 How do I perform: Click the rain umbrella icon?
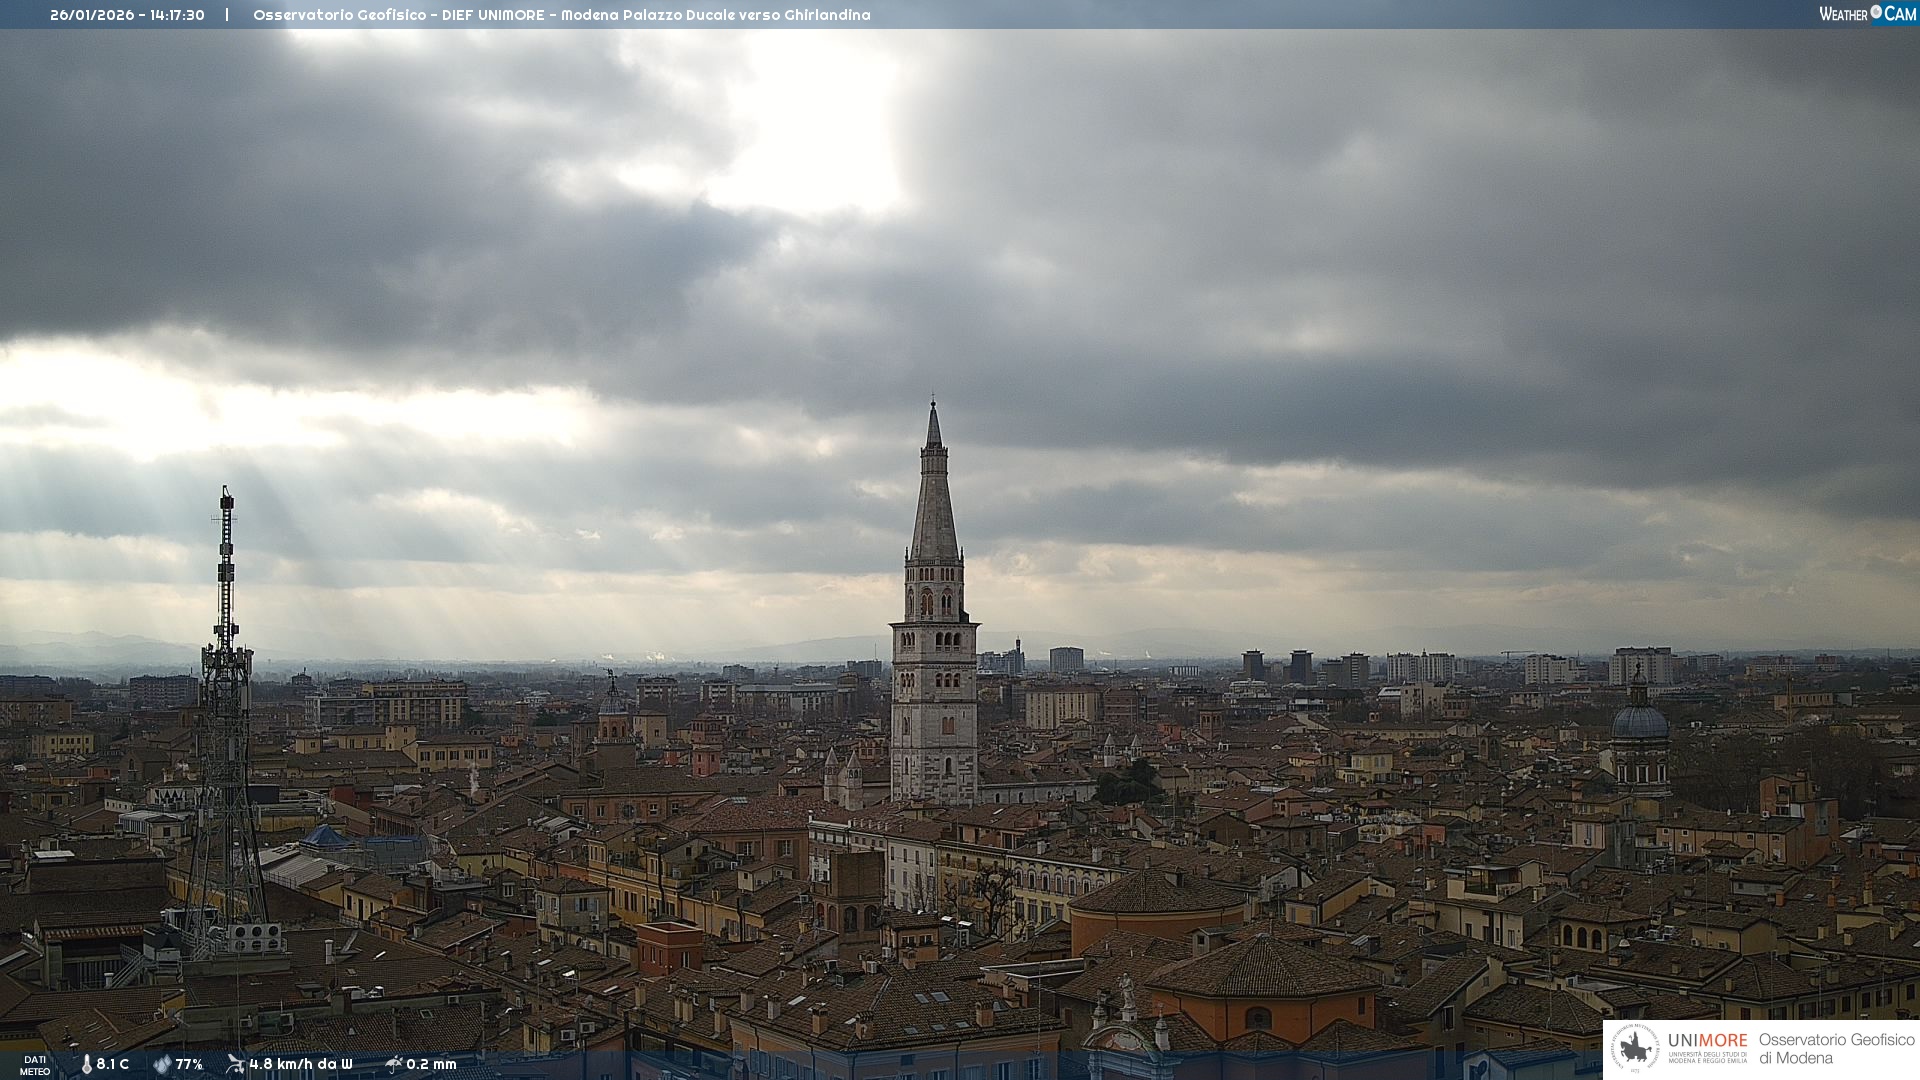click(x=394, y=1064)
